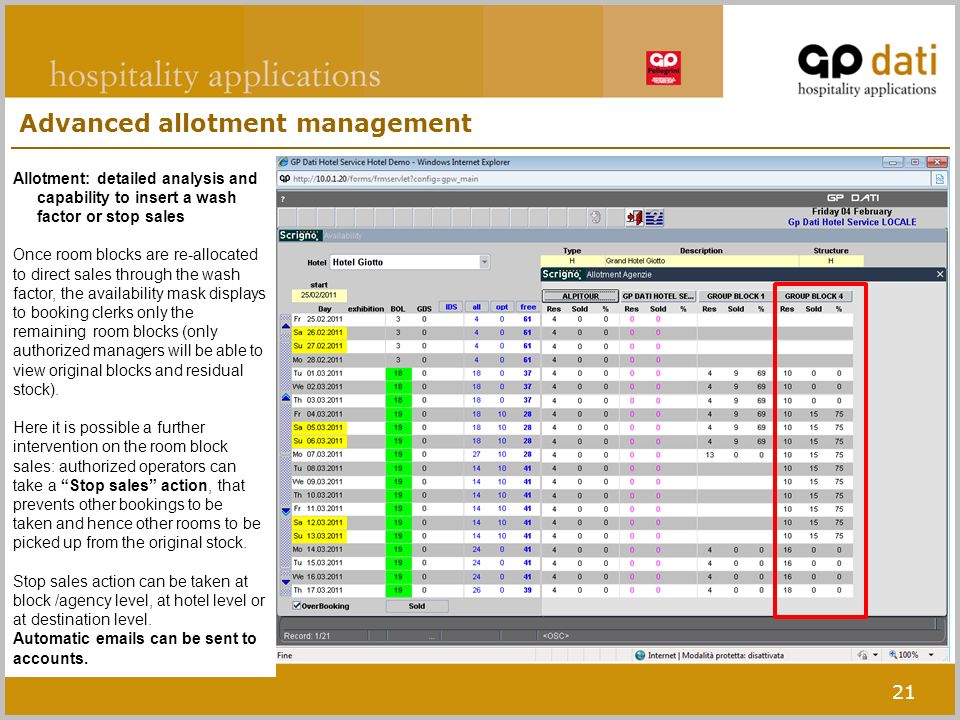
Task: Click the opt column button
Action: coord(502,307)
